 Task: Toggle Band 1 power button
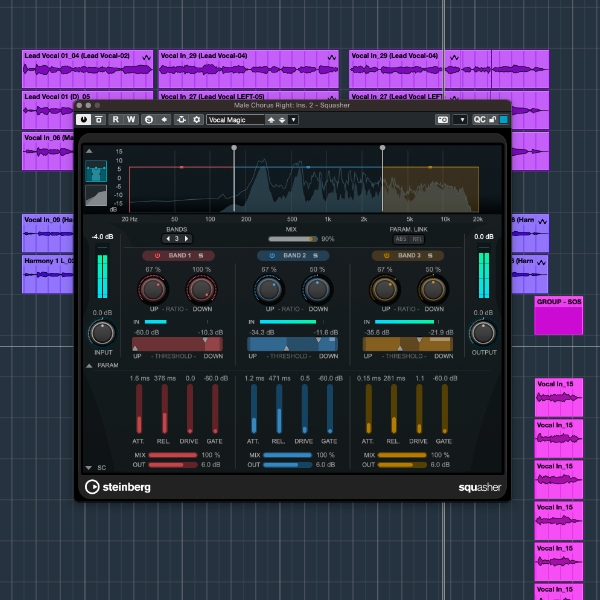pos(157,256)
